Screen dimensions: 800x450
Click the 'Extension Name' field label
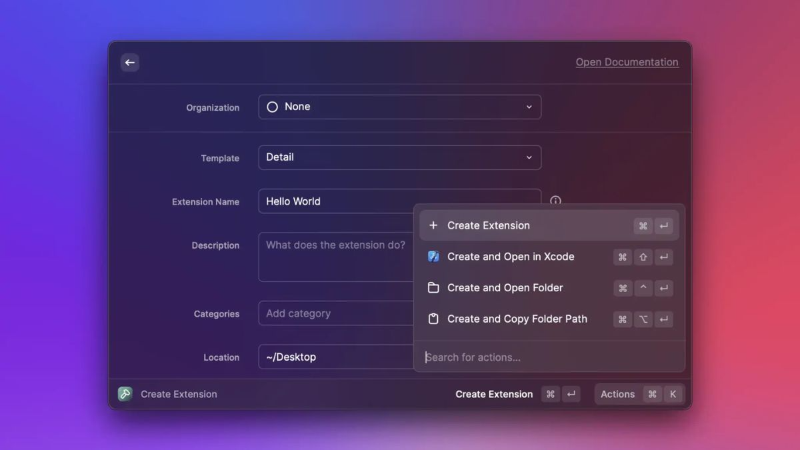(x=206, y=202)
